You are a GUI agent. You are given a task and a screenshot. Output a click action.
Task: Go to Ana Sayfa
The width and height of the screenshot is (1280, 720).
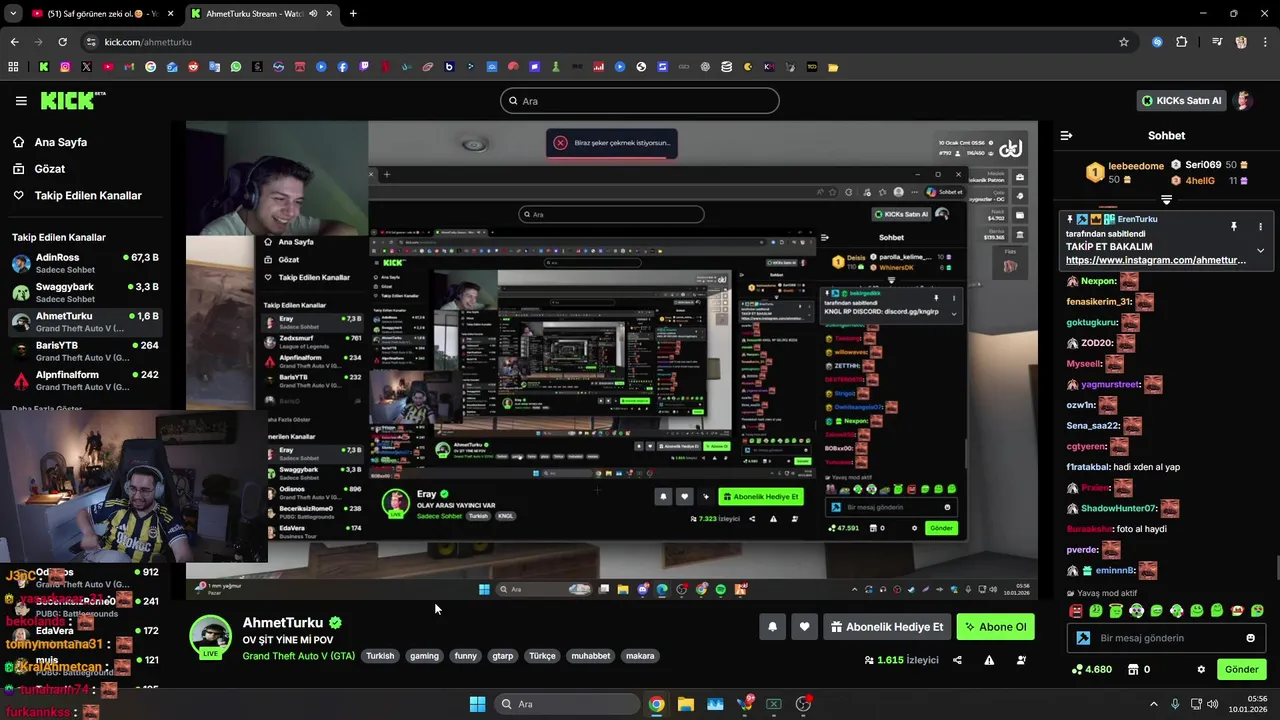point(60,142)
